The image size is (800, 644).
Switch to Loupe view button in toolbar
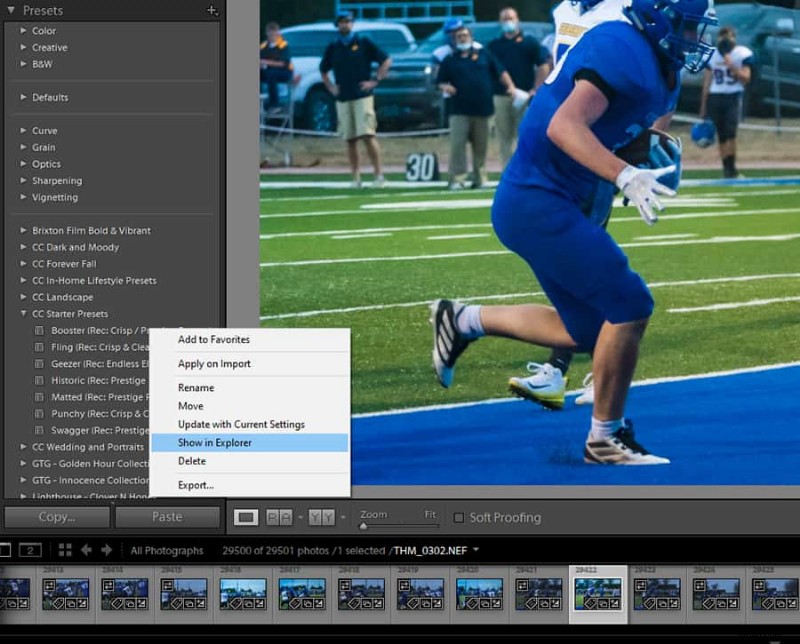point(246,517)
